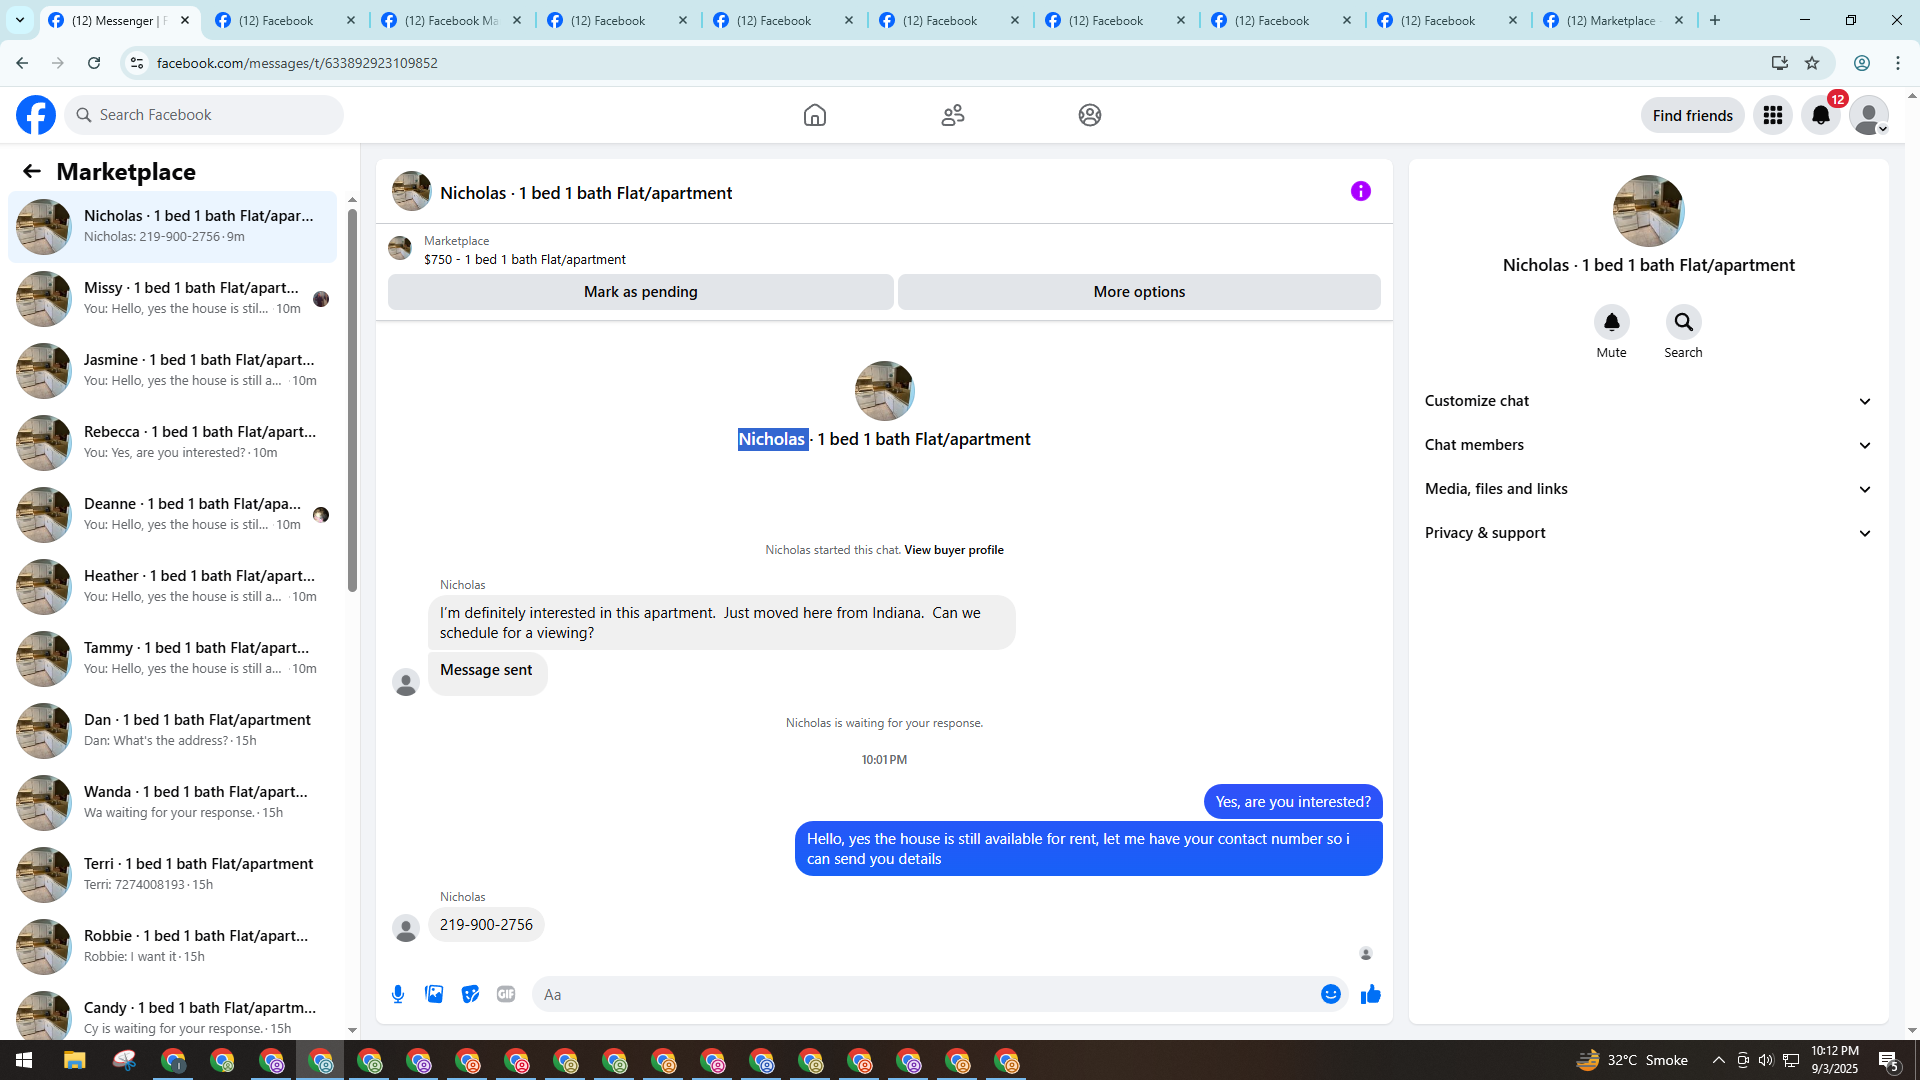Switch to the Marketplace browser tab

click(x=1614, y=20)
